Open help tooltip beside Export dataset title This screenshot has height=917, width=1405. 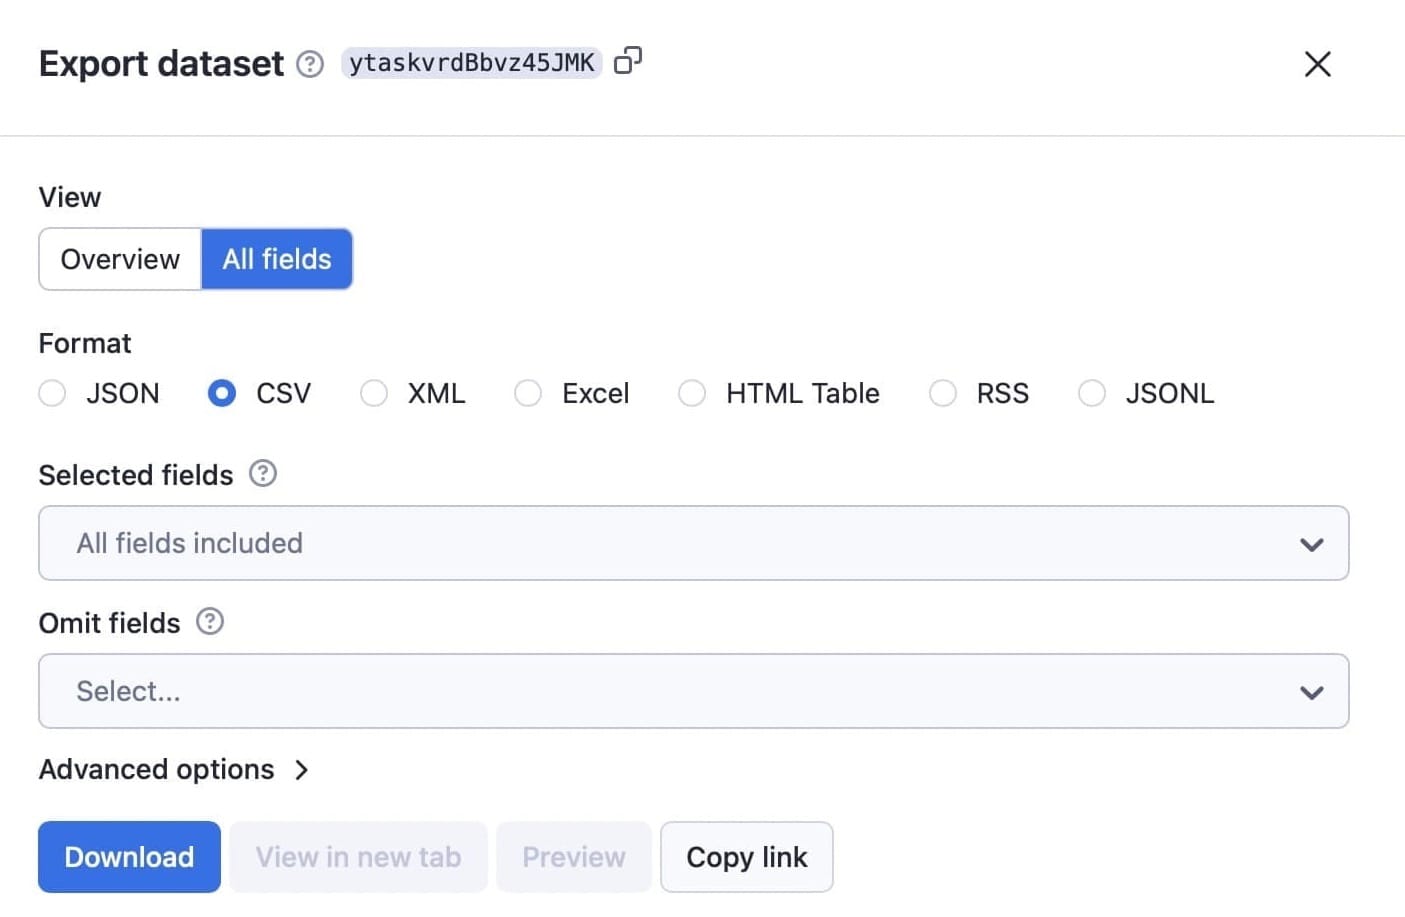[310, 63]
